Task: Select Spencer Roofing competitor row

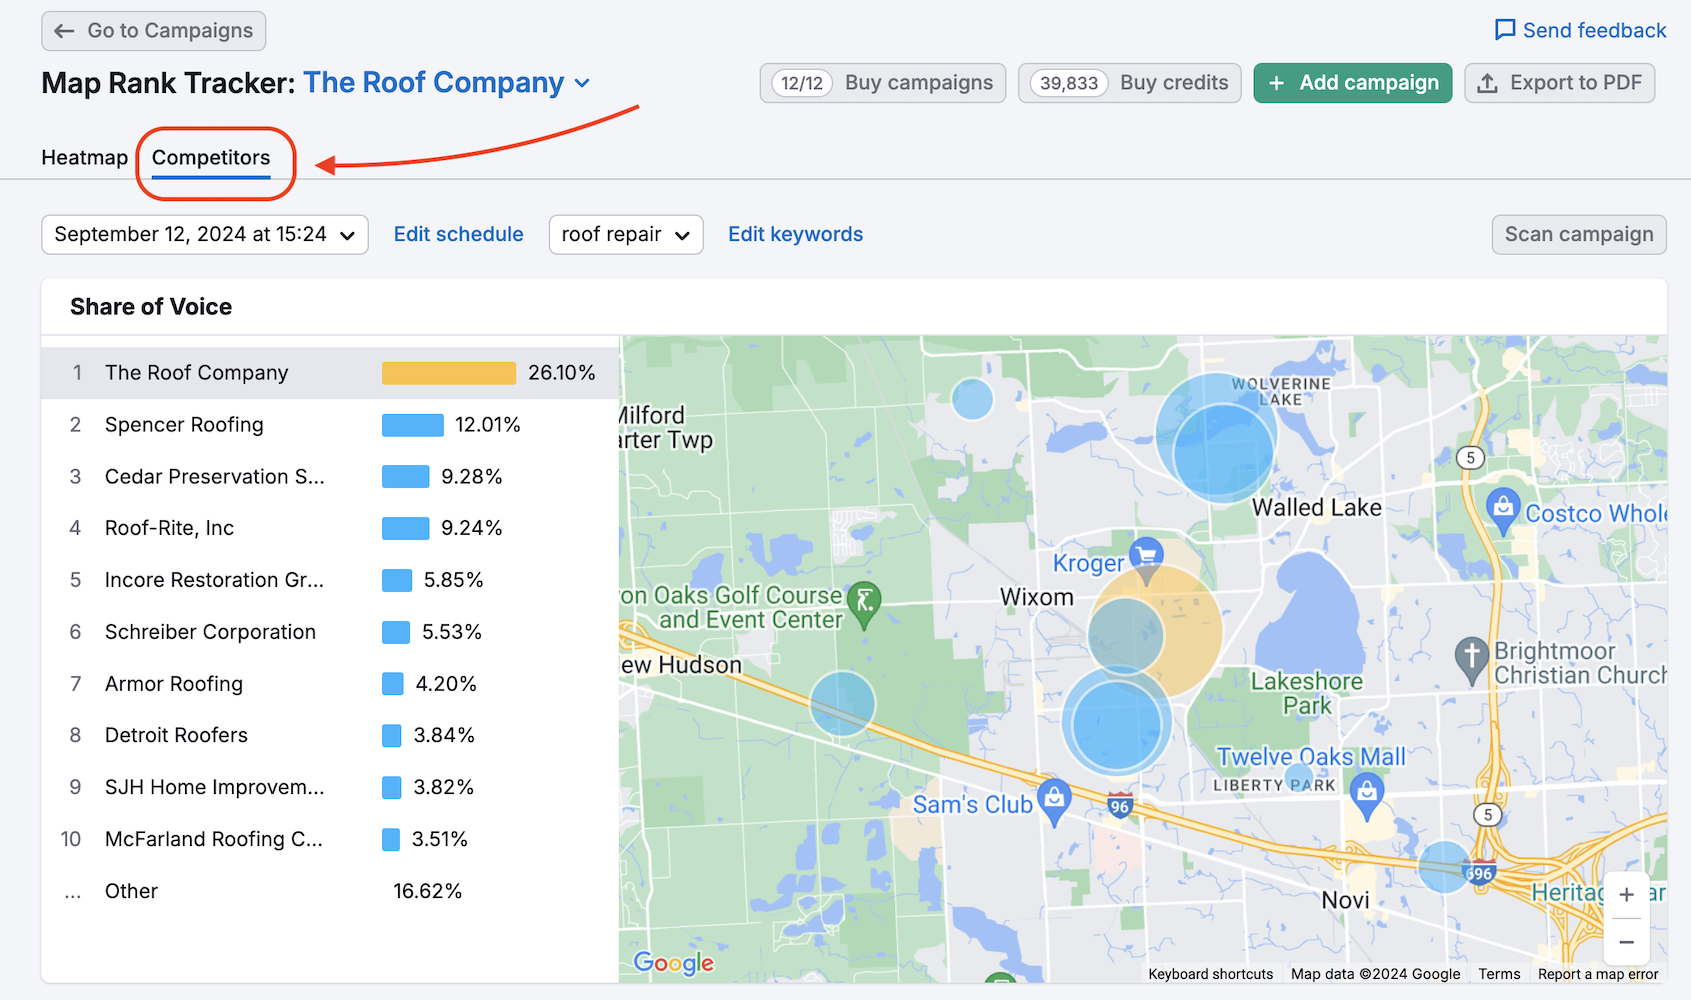Action: [330, 425]
